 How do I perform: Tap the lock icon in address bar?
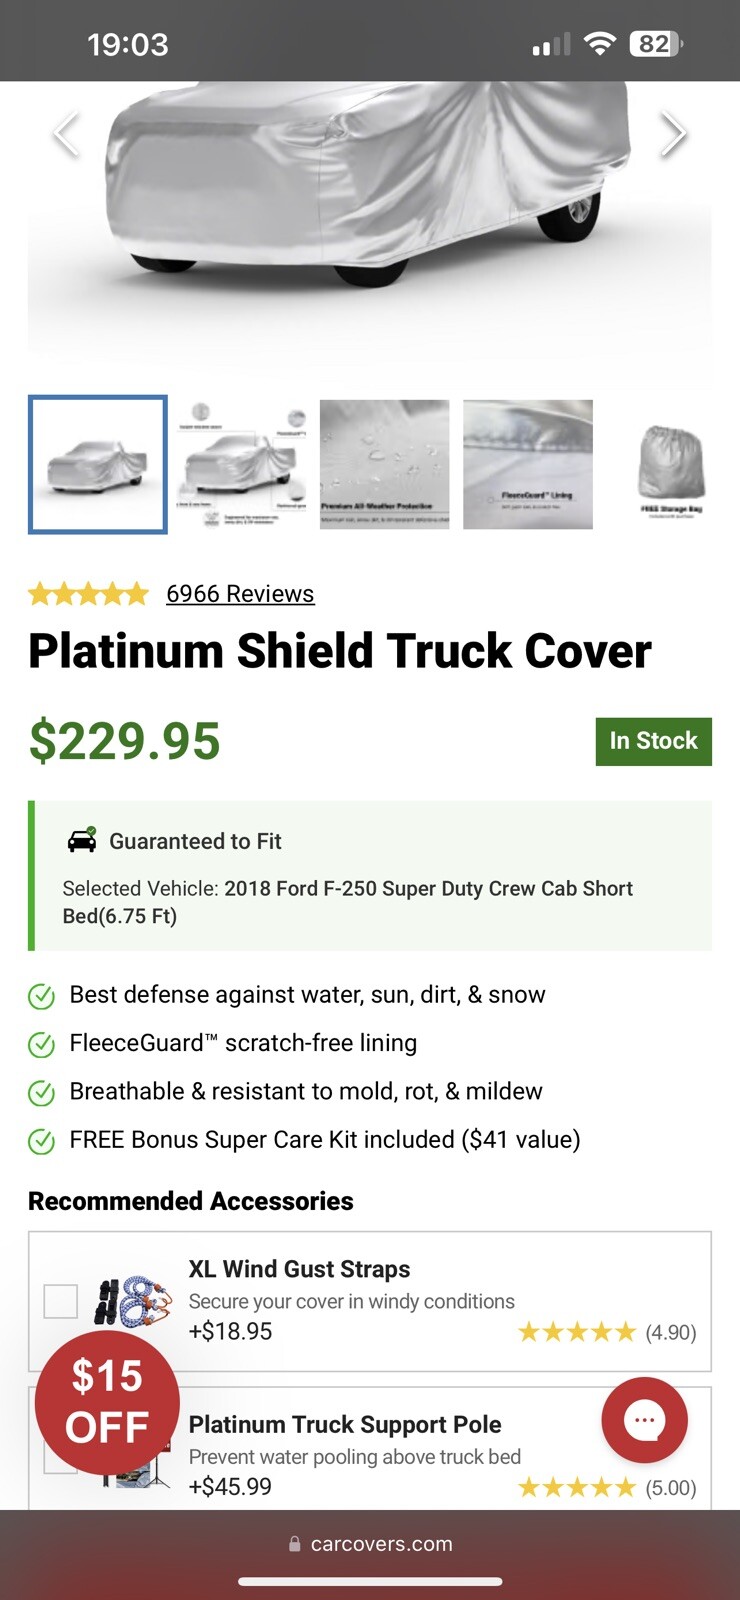pos(295,1544)
